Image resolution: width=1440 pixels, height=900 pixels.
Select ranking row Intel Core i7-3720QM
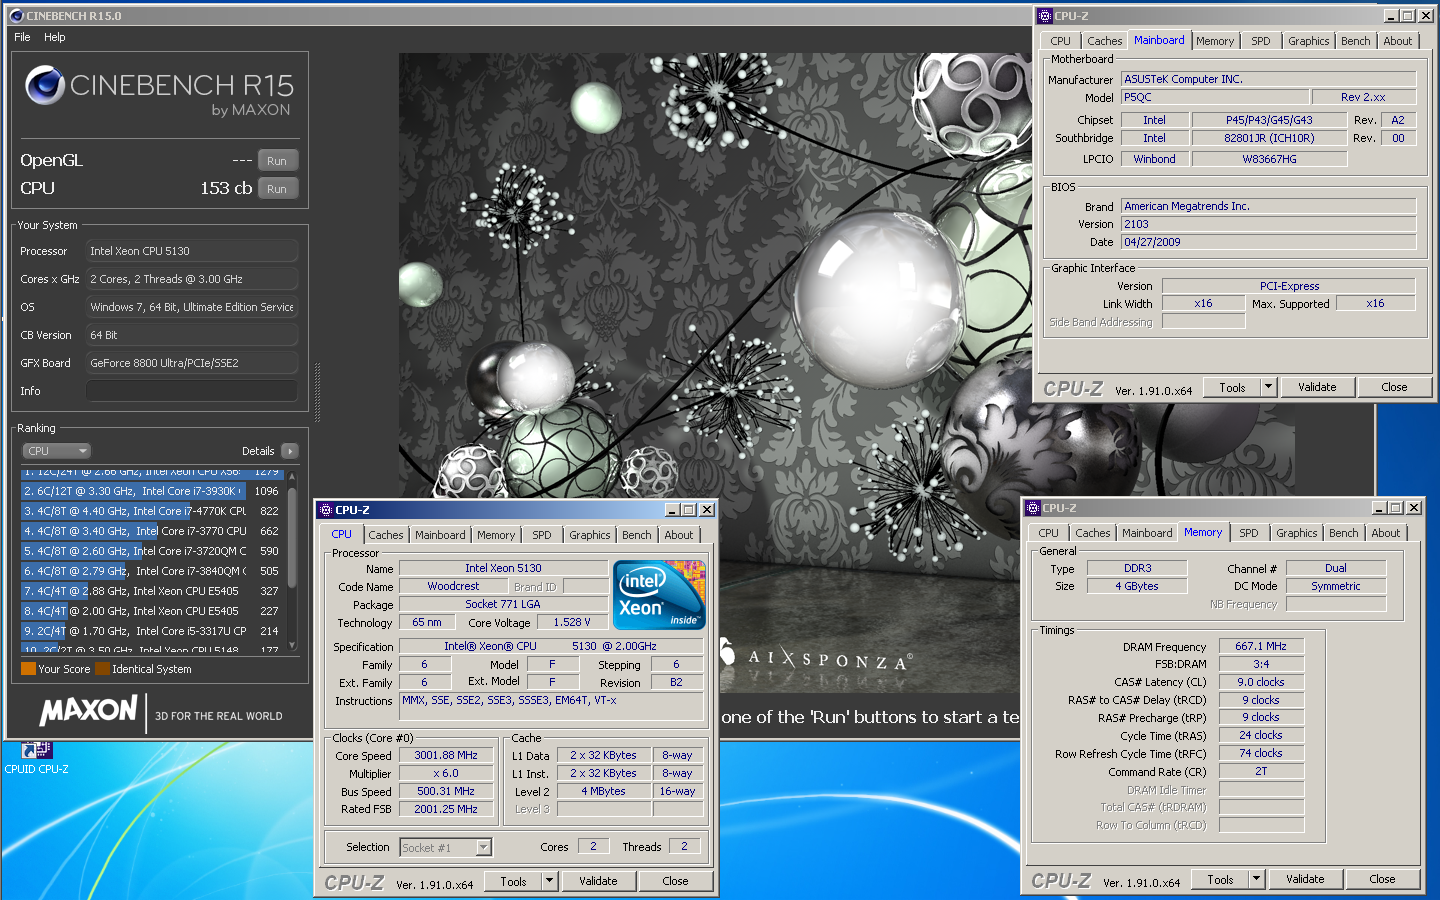tap(152, 551)
